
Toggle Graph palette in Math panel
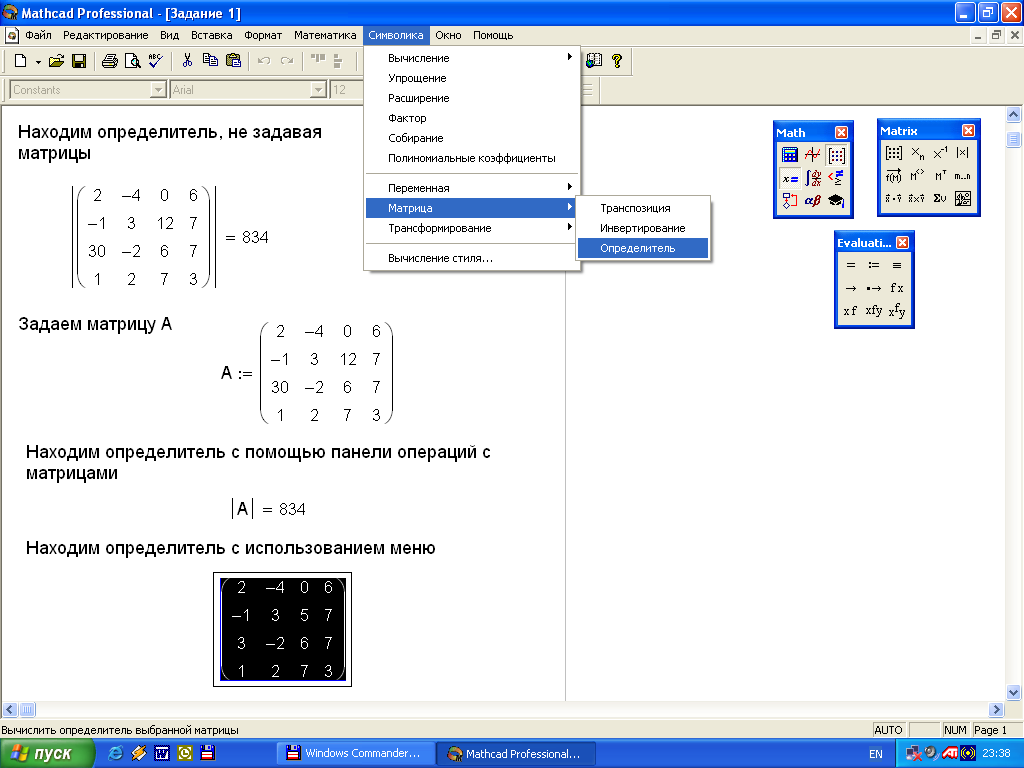pos(813,155)
